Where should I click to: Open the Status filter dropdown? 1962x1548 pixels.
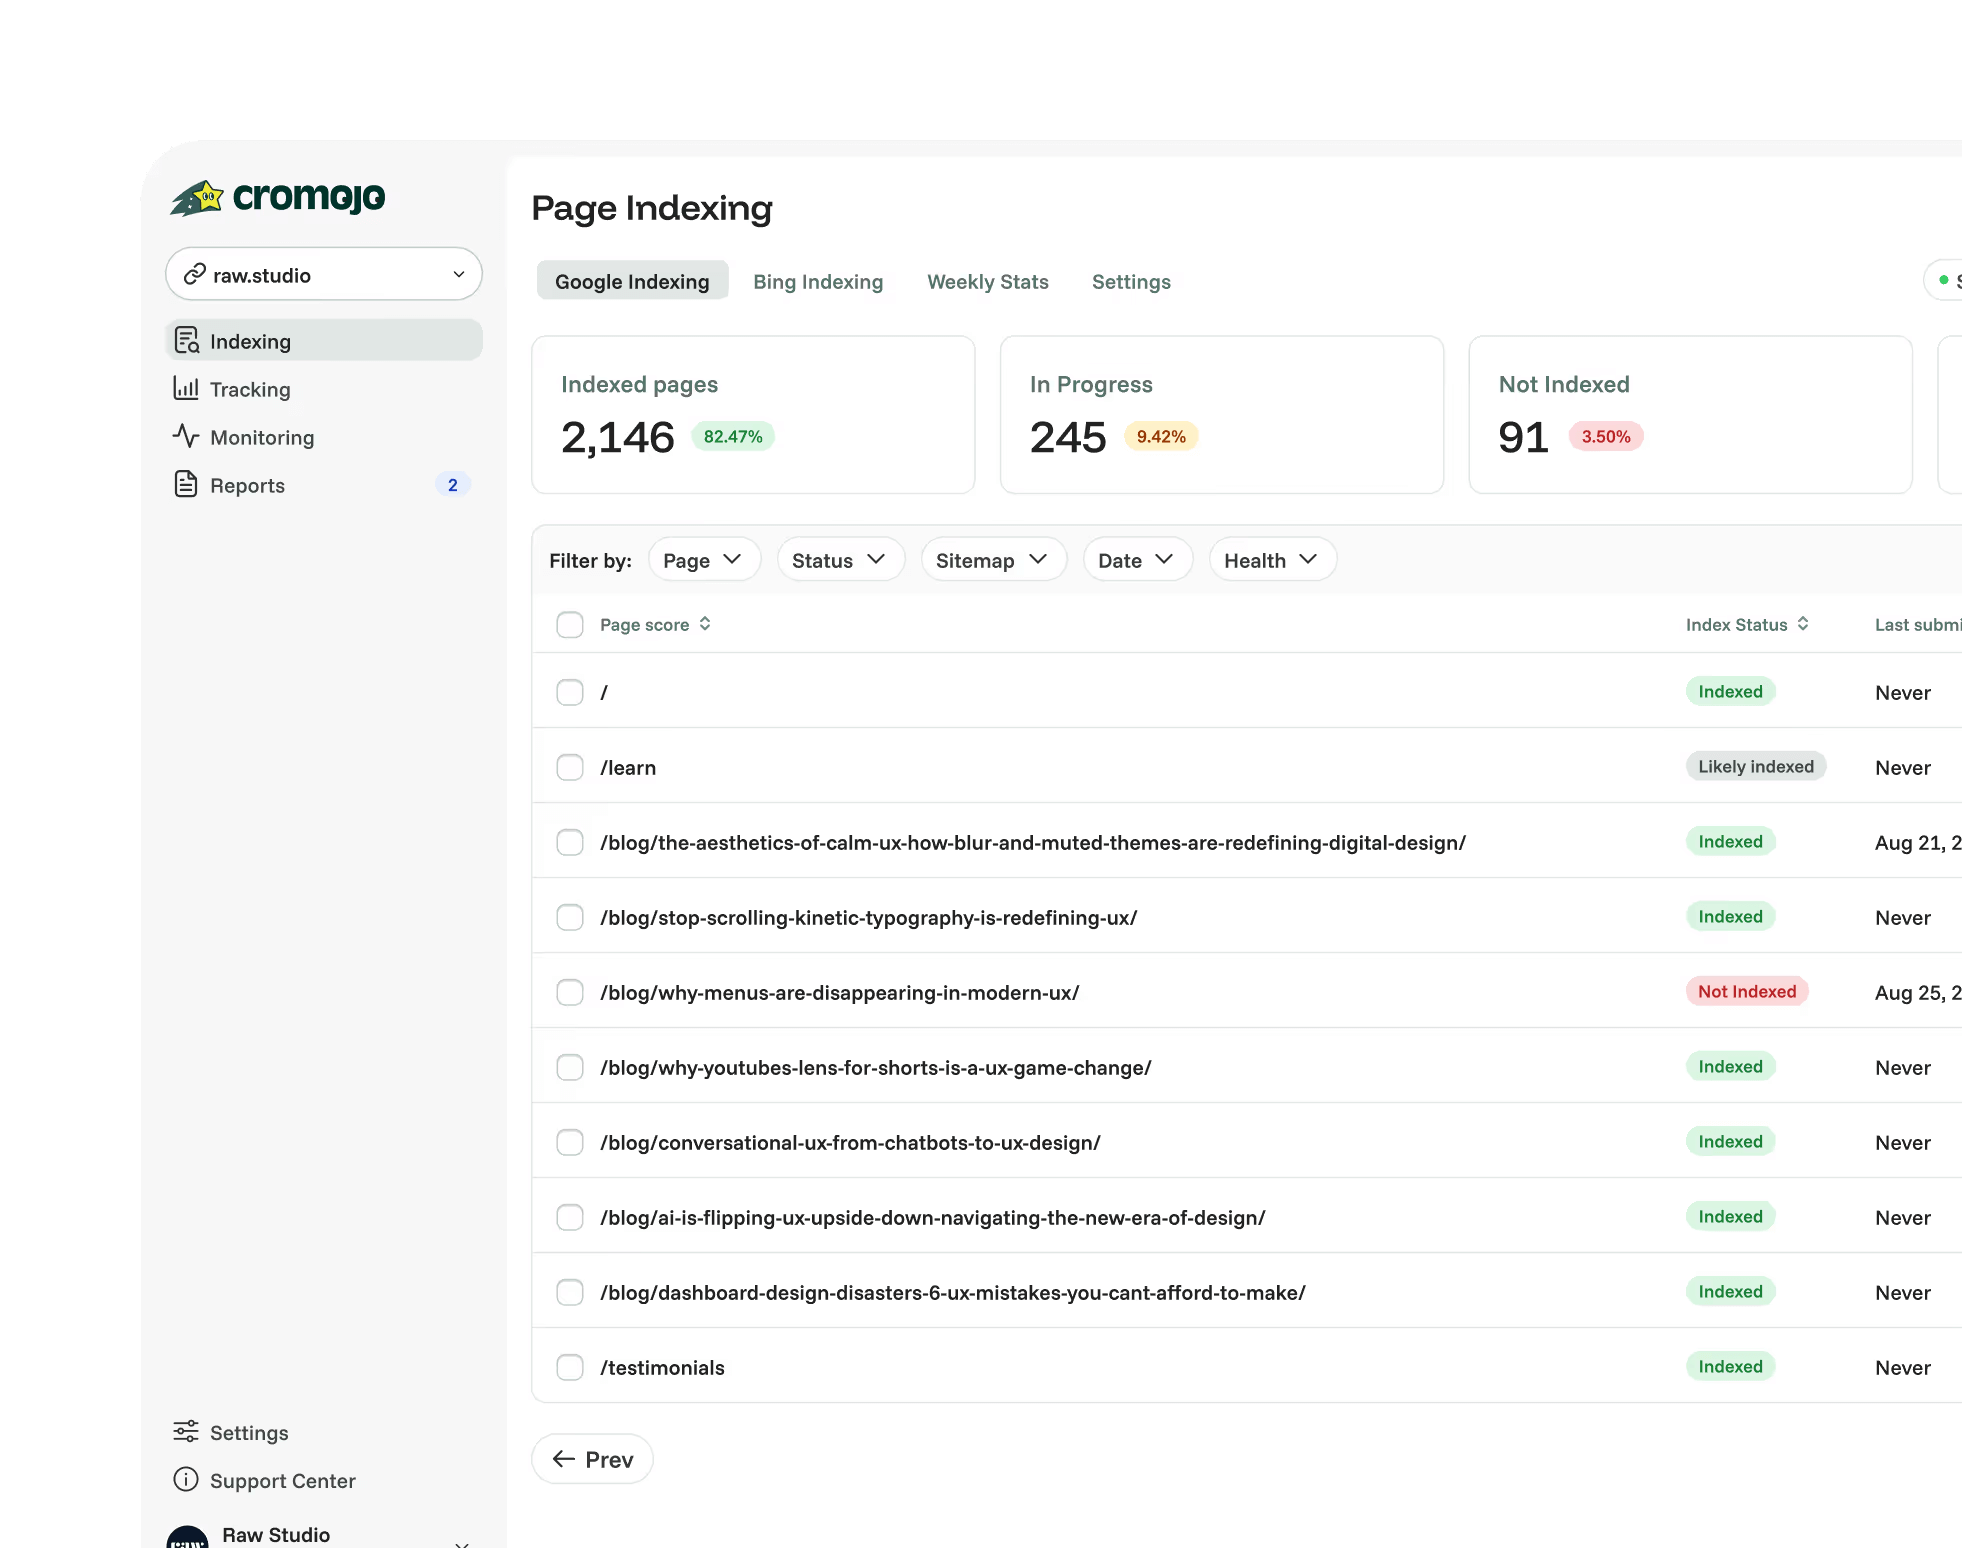[840, 560]
